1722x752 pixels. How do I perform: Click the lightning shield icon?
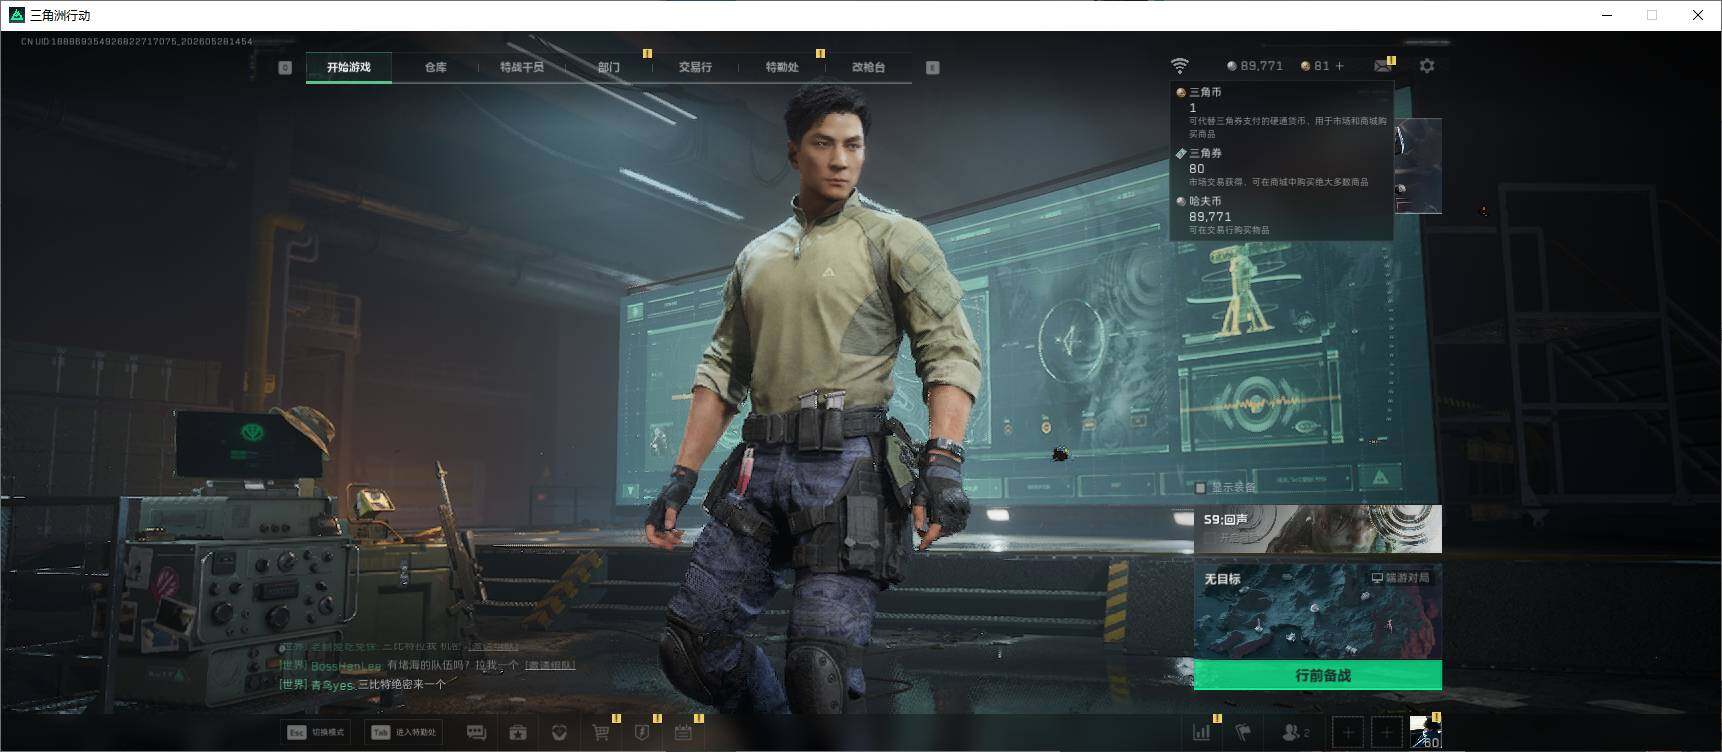click(642, 733)
